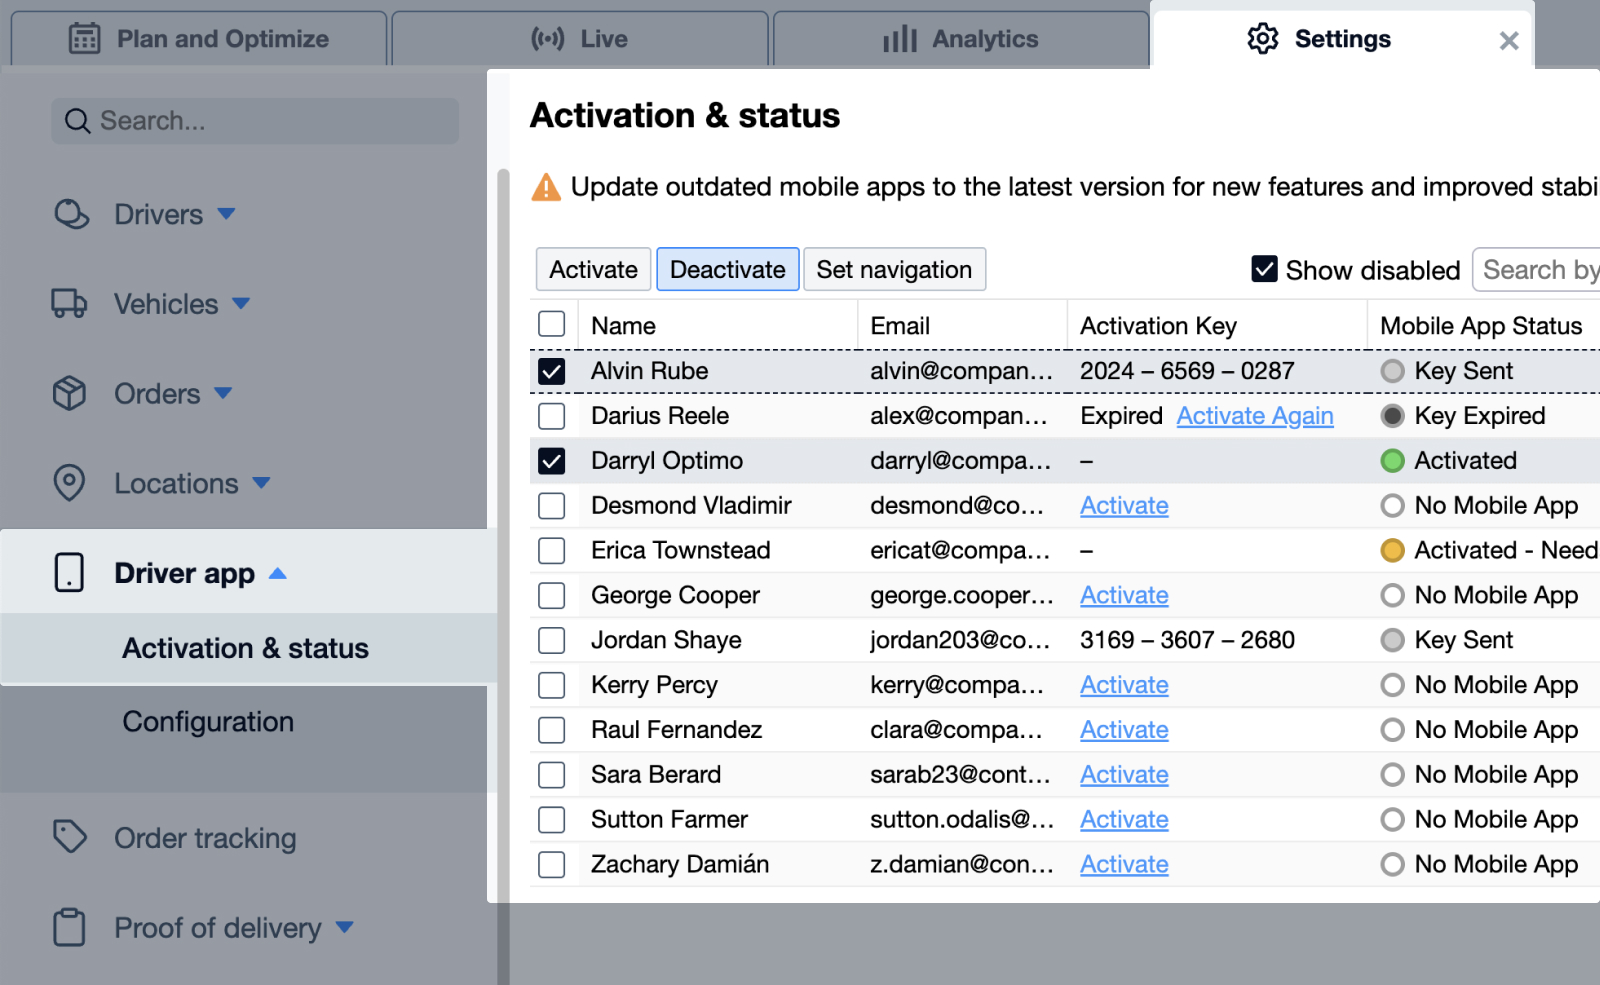The image size is (1600, 985).
Task: Click the bar chart icon on Analytics tab
Action: [899, 39]
